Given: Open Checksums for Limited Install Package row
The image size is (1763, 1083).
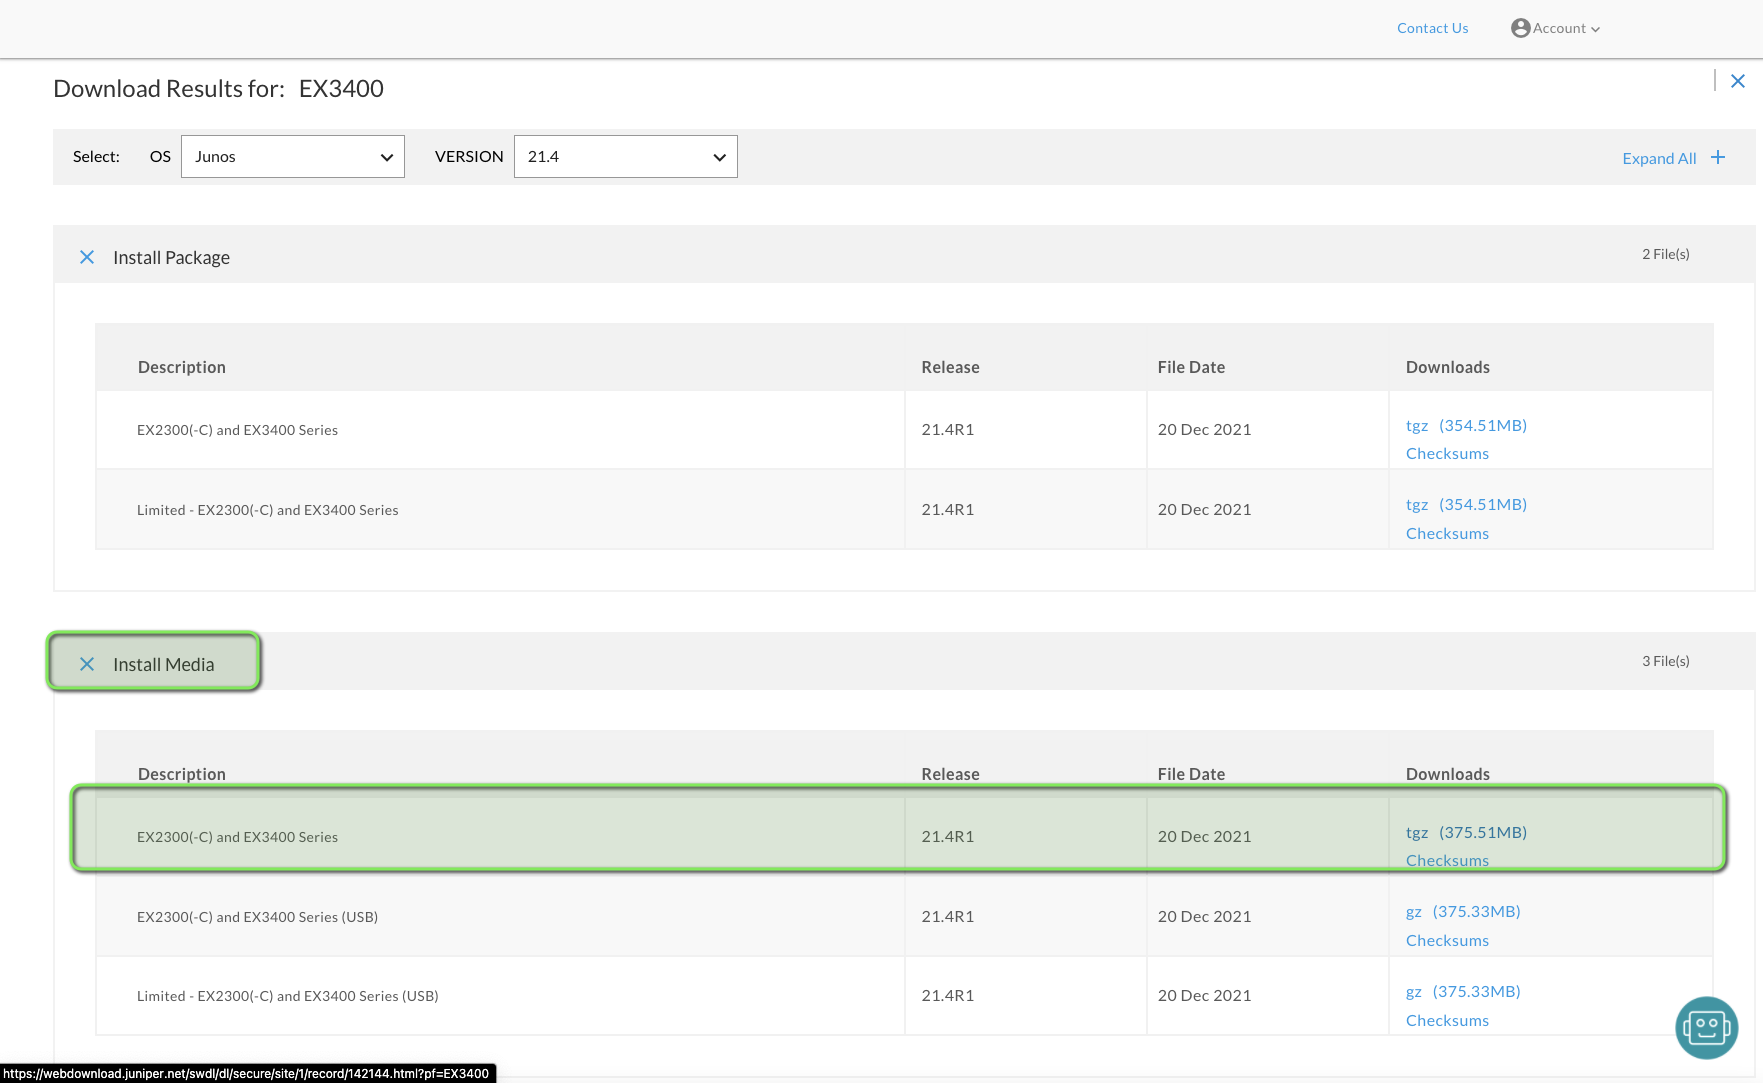Looking at the screenshot, I should pos(1447,534).
